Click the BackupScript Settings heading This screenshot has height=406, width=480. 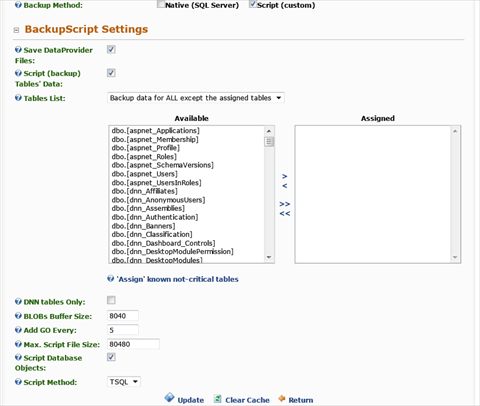tap(86, 29)
